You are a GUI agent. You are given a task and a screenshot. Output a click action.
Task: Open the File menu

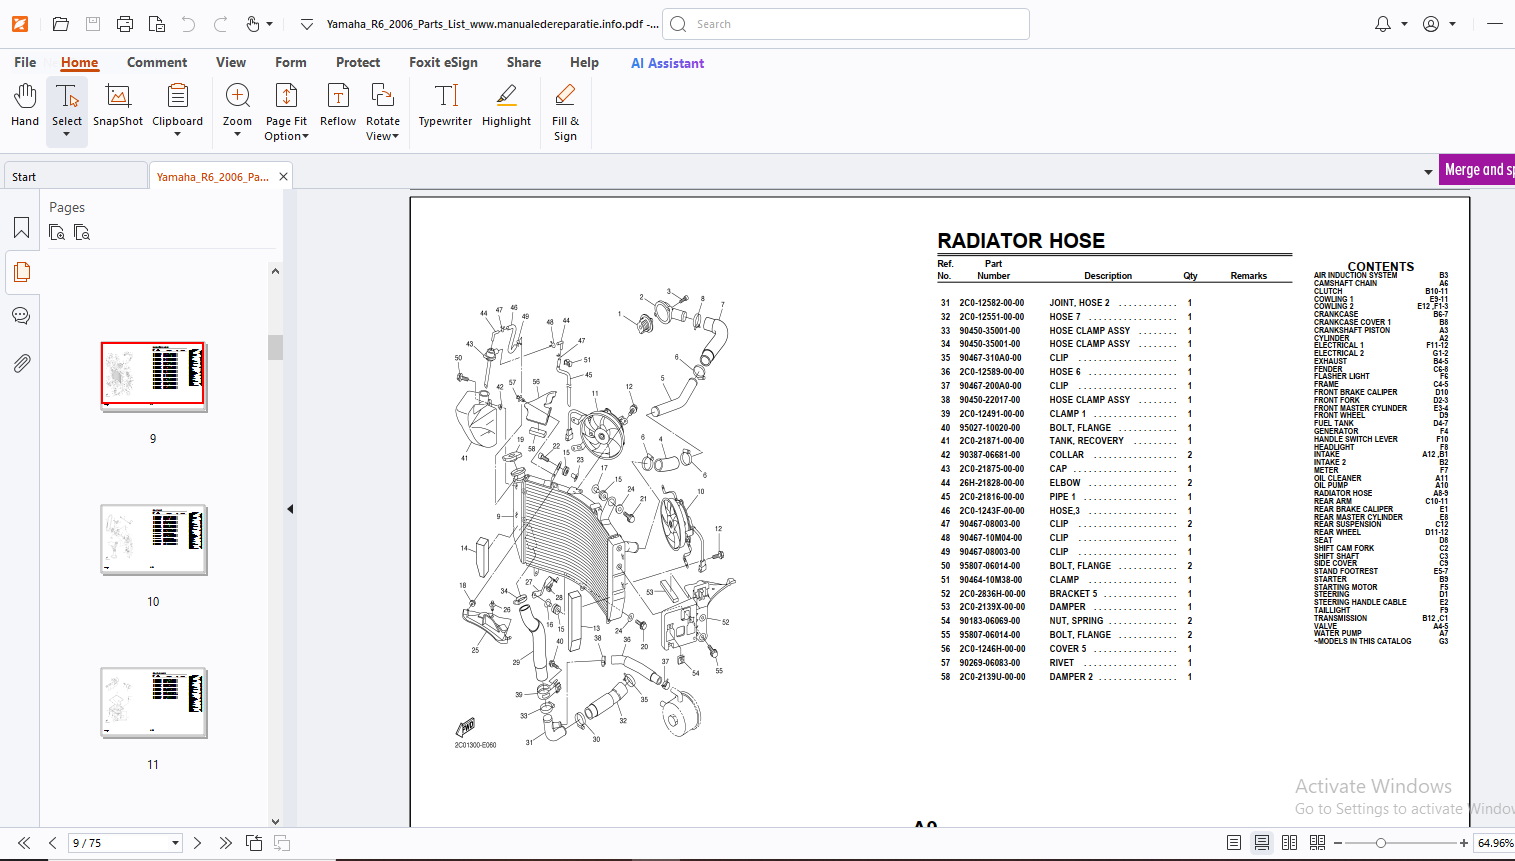pyautogui.click(x=25, y=62)
